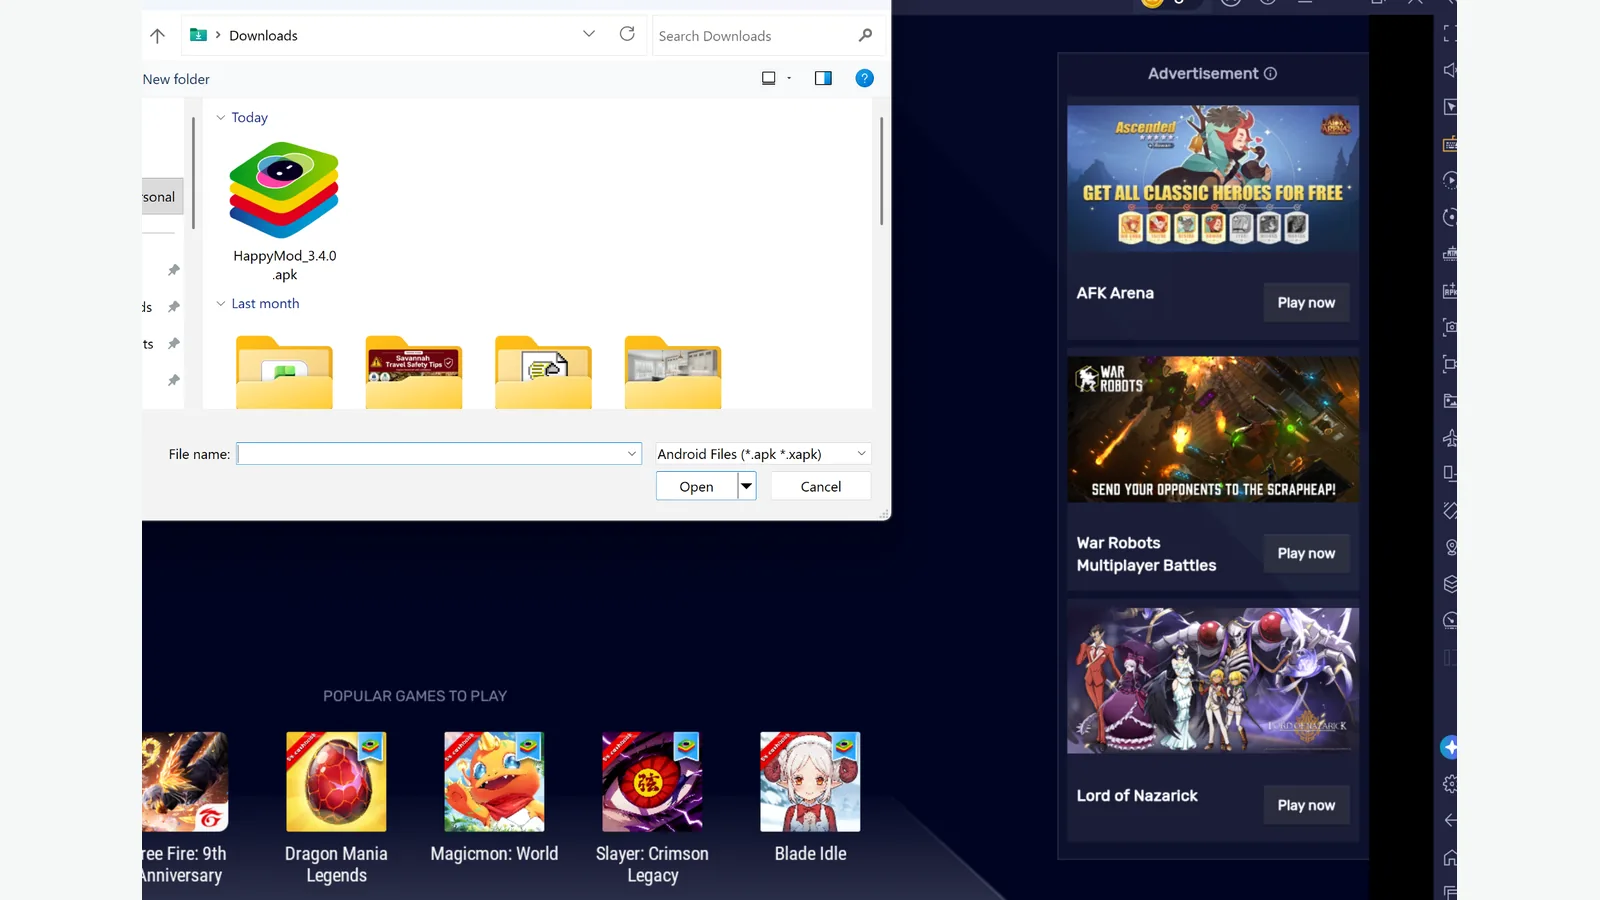1600x900 pixels.
Task: Click the Install APK sidebar icon
Action: coord(1449,291)
